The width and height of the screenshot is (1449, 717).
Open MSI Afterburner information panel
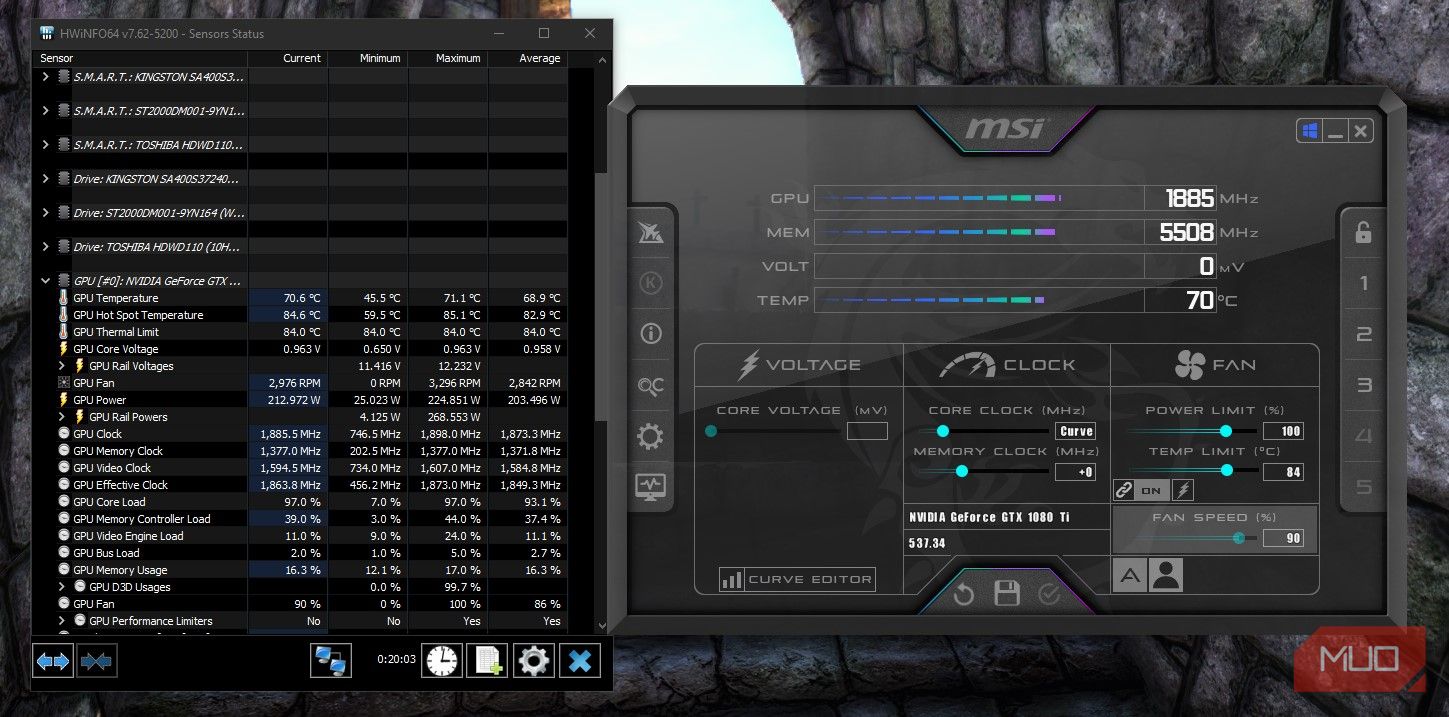pos(651,333)
